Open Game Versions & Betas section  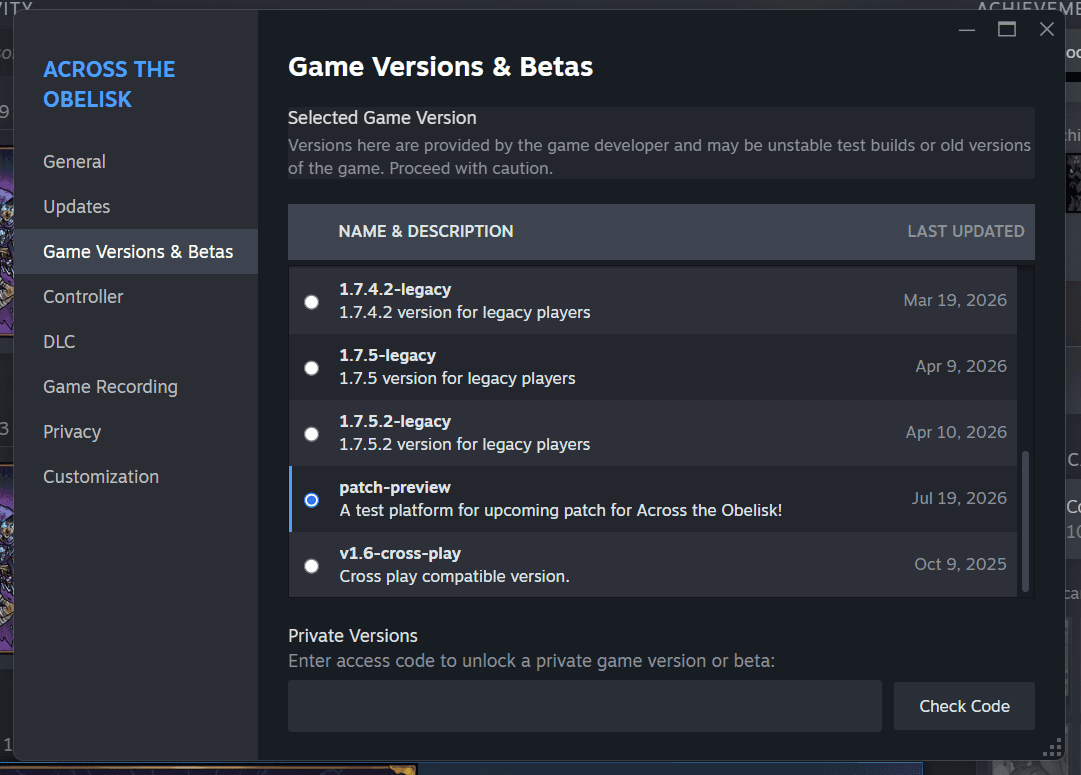(138, 252)
